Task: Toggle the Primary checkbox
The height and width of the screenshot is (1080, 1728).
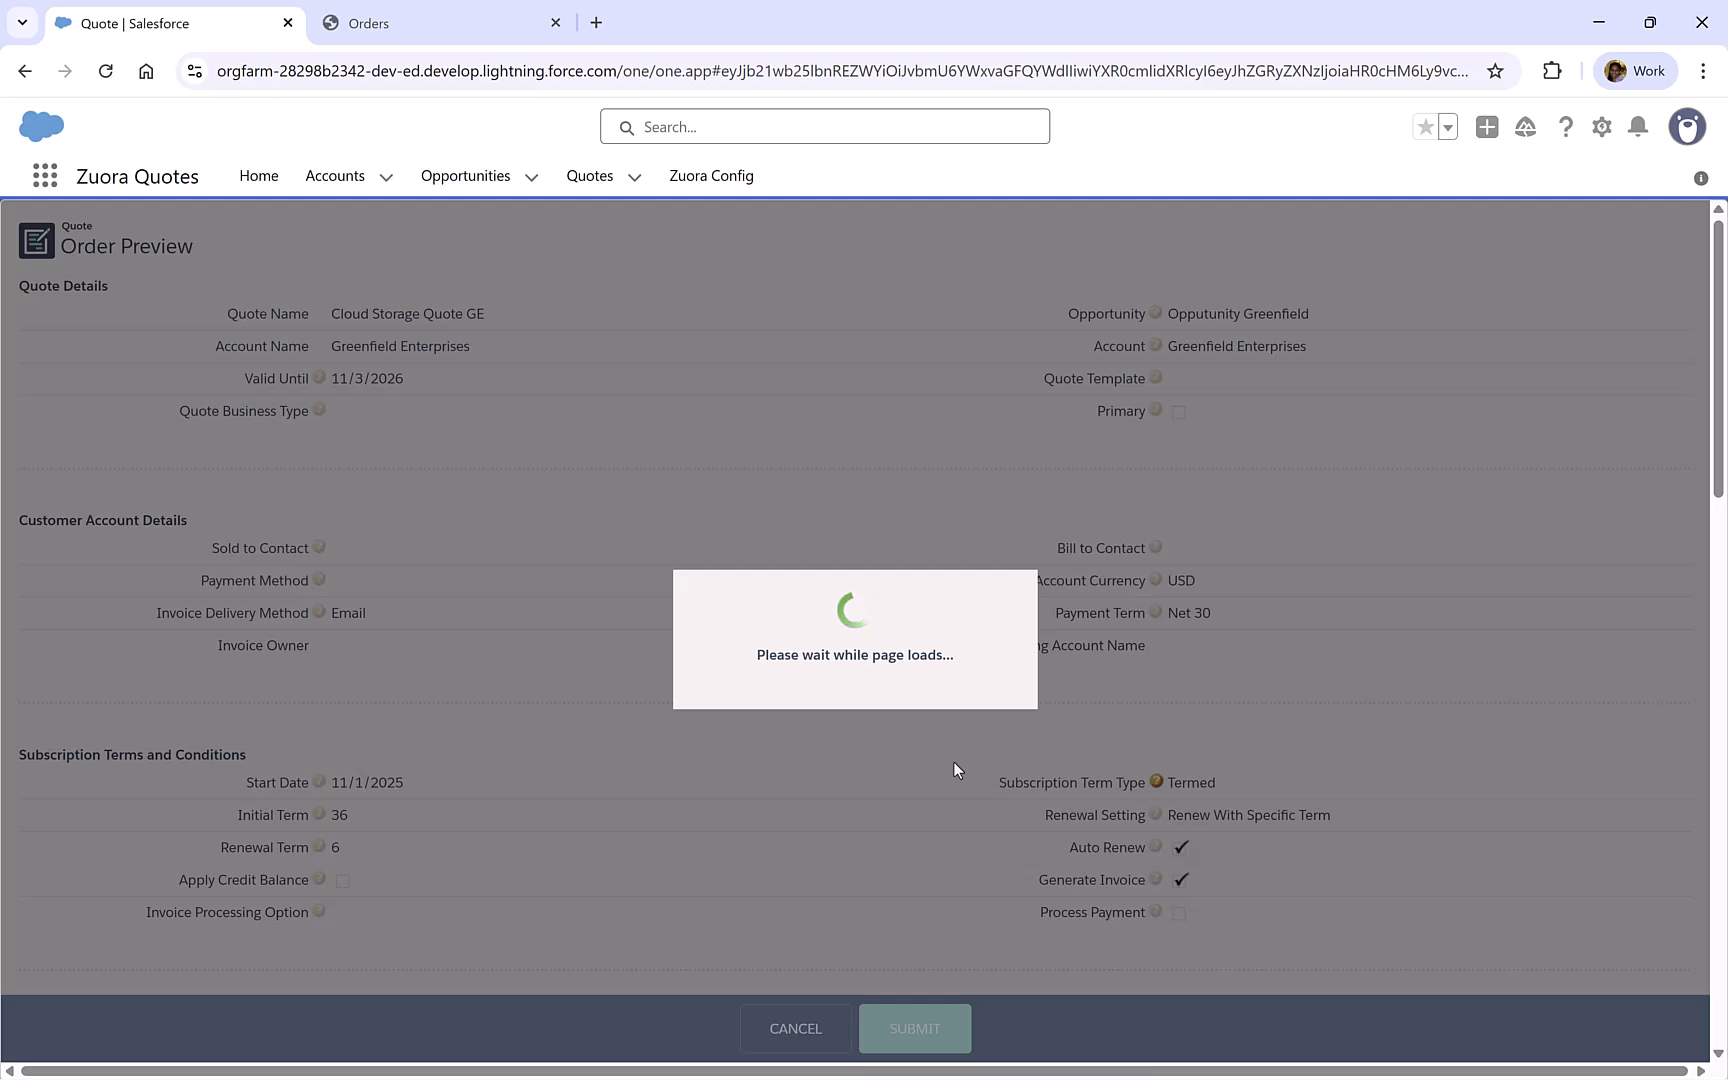Action: [x=1178, y=411]
